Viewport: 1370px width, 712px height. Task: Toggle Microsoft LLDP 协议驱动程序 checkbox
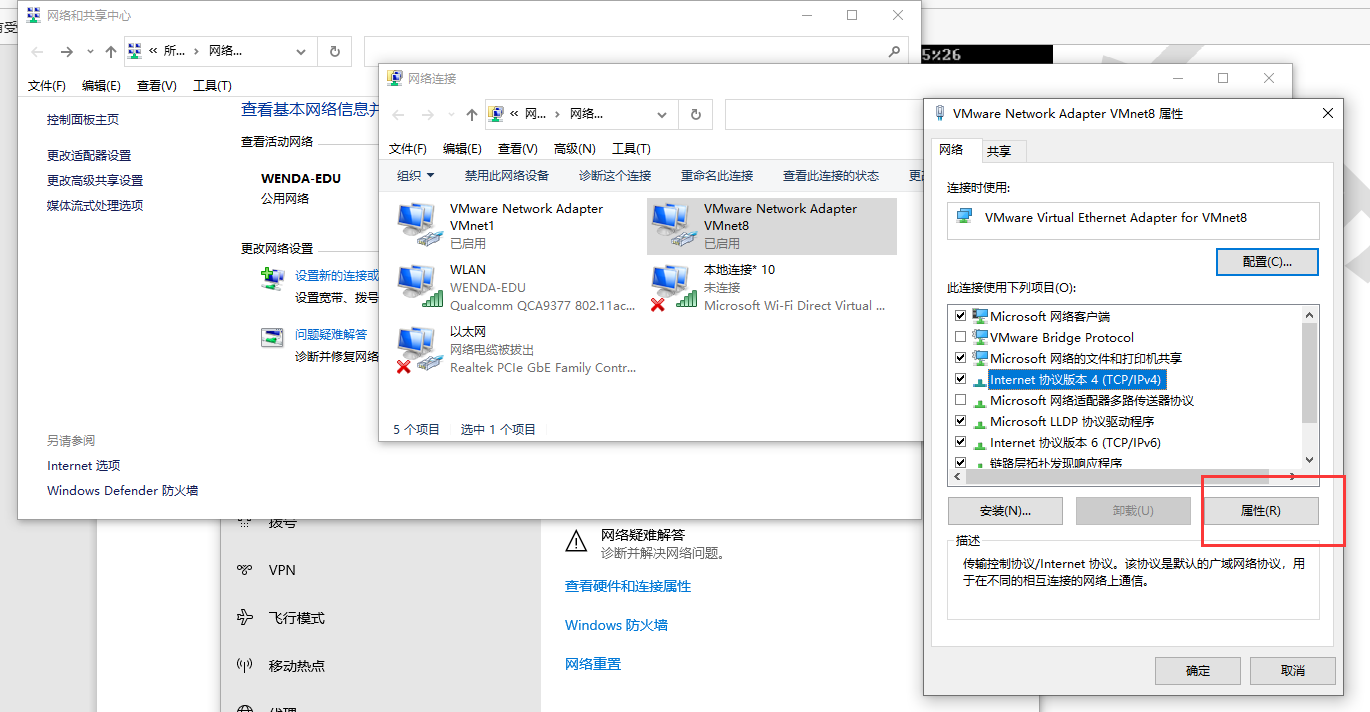pos(961,422)
